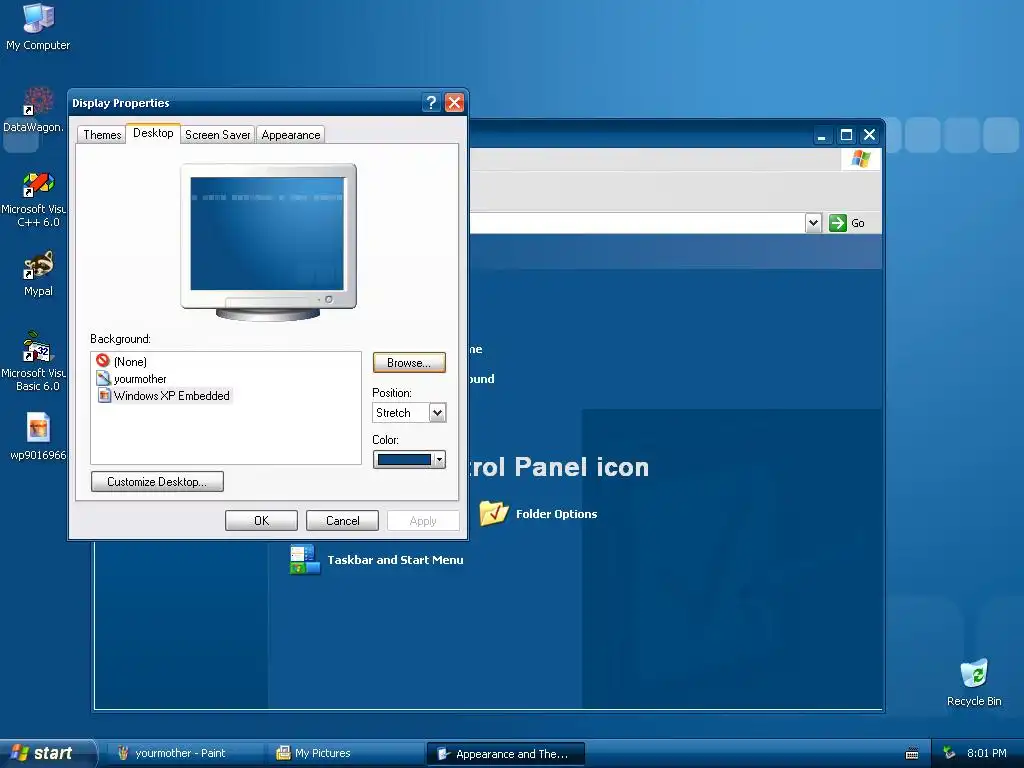The width and height of the screenshot is (1024, 768).
Task: Switch to the Screen Saver tab
Action: 217,135
